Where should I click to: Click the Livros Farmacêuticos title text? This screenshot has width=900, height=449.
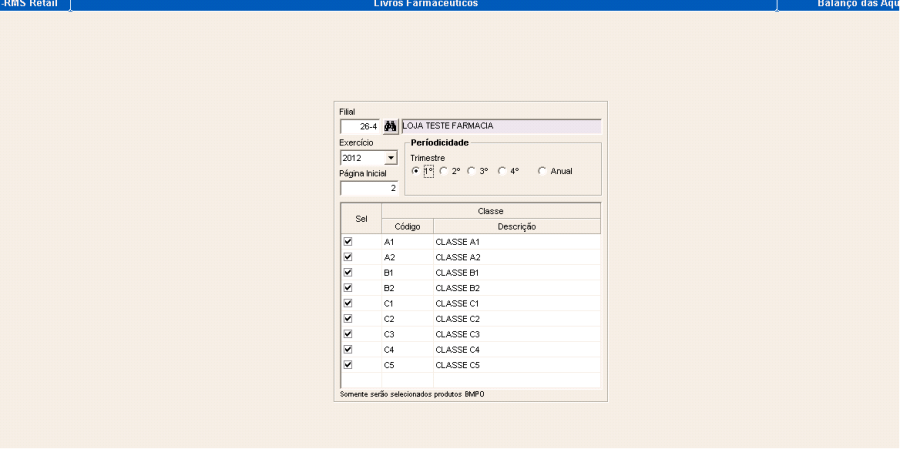tap(425, 3)
